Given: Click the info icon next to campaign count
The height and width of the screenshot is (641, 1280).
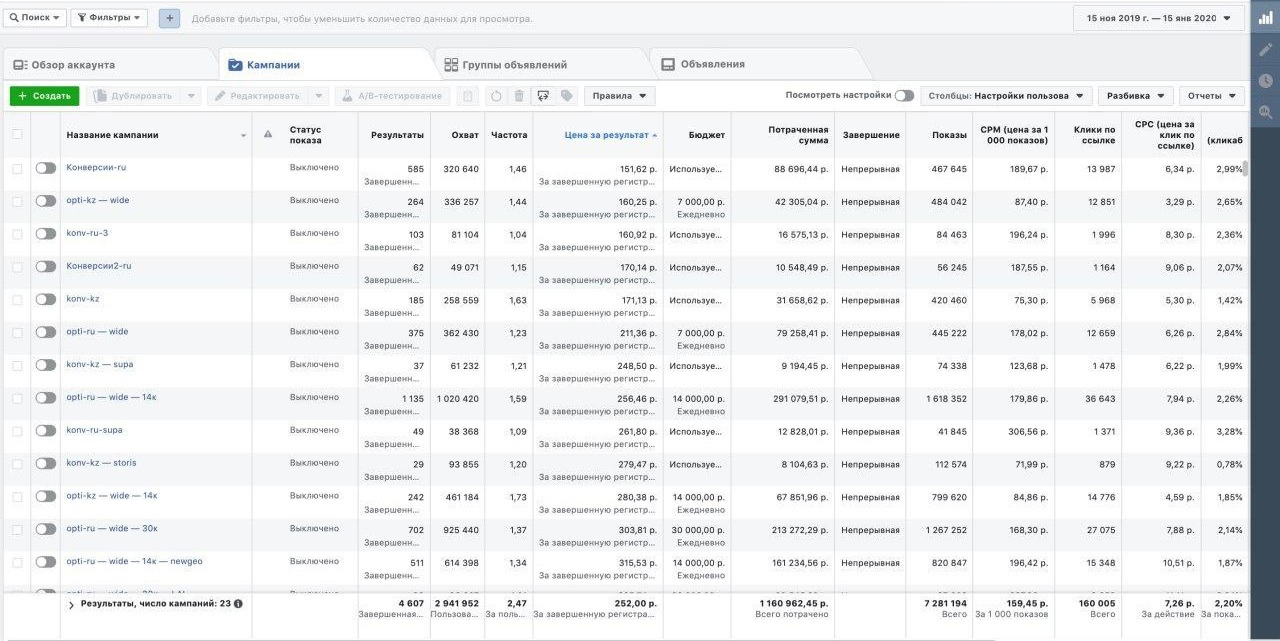Looking at the screenshot, I should pos(238,604).
